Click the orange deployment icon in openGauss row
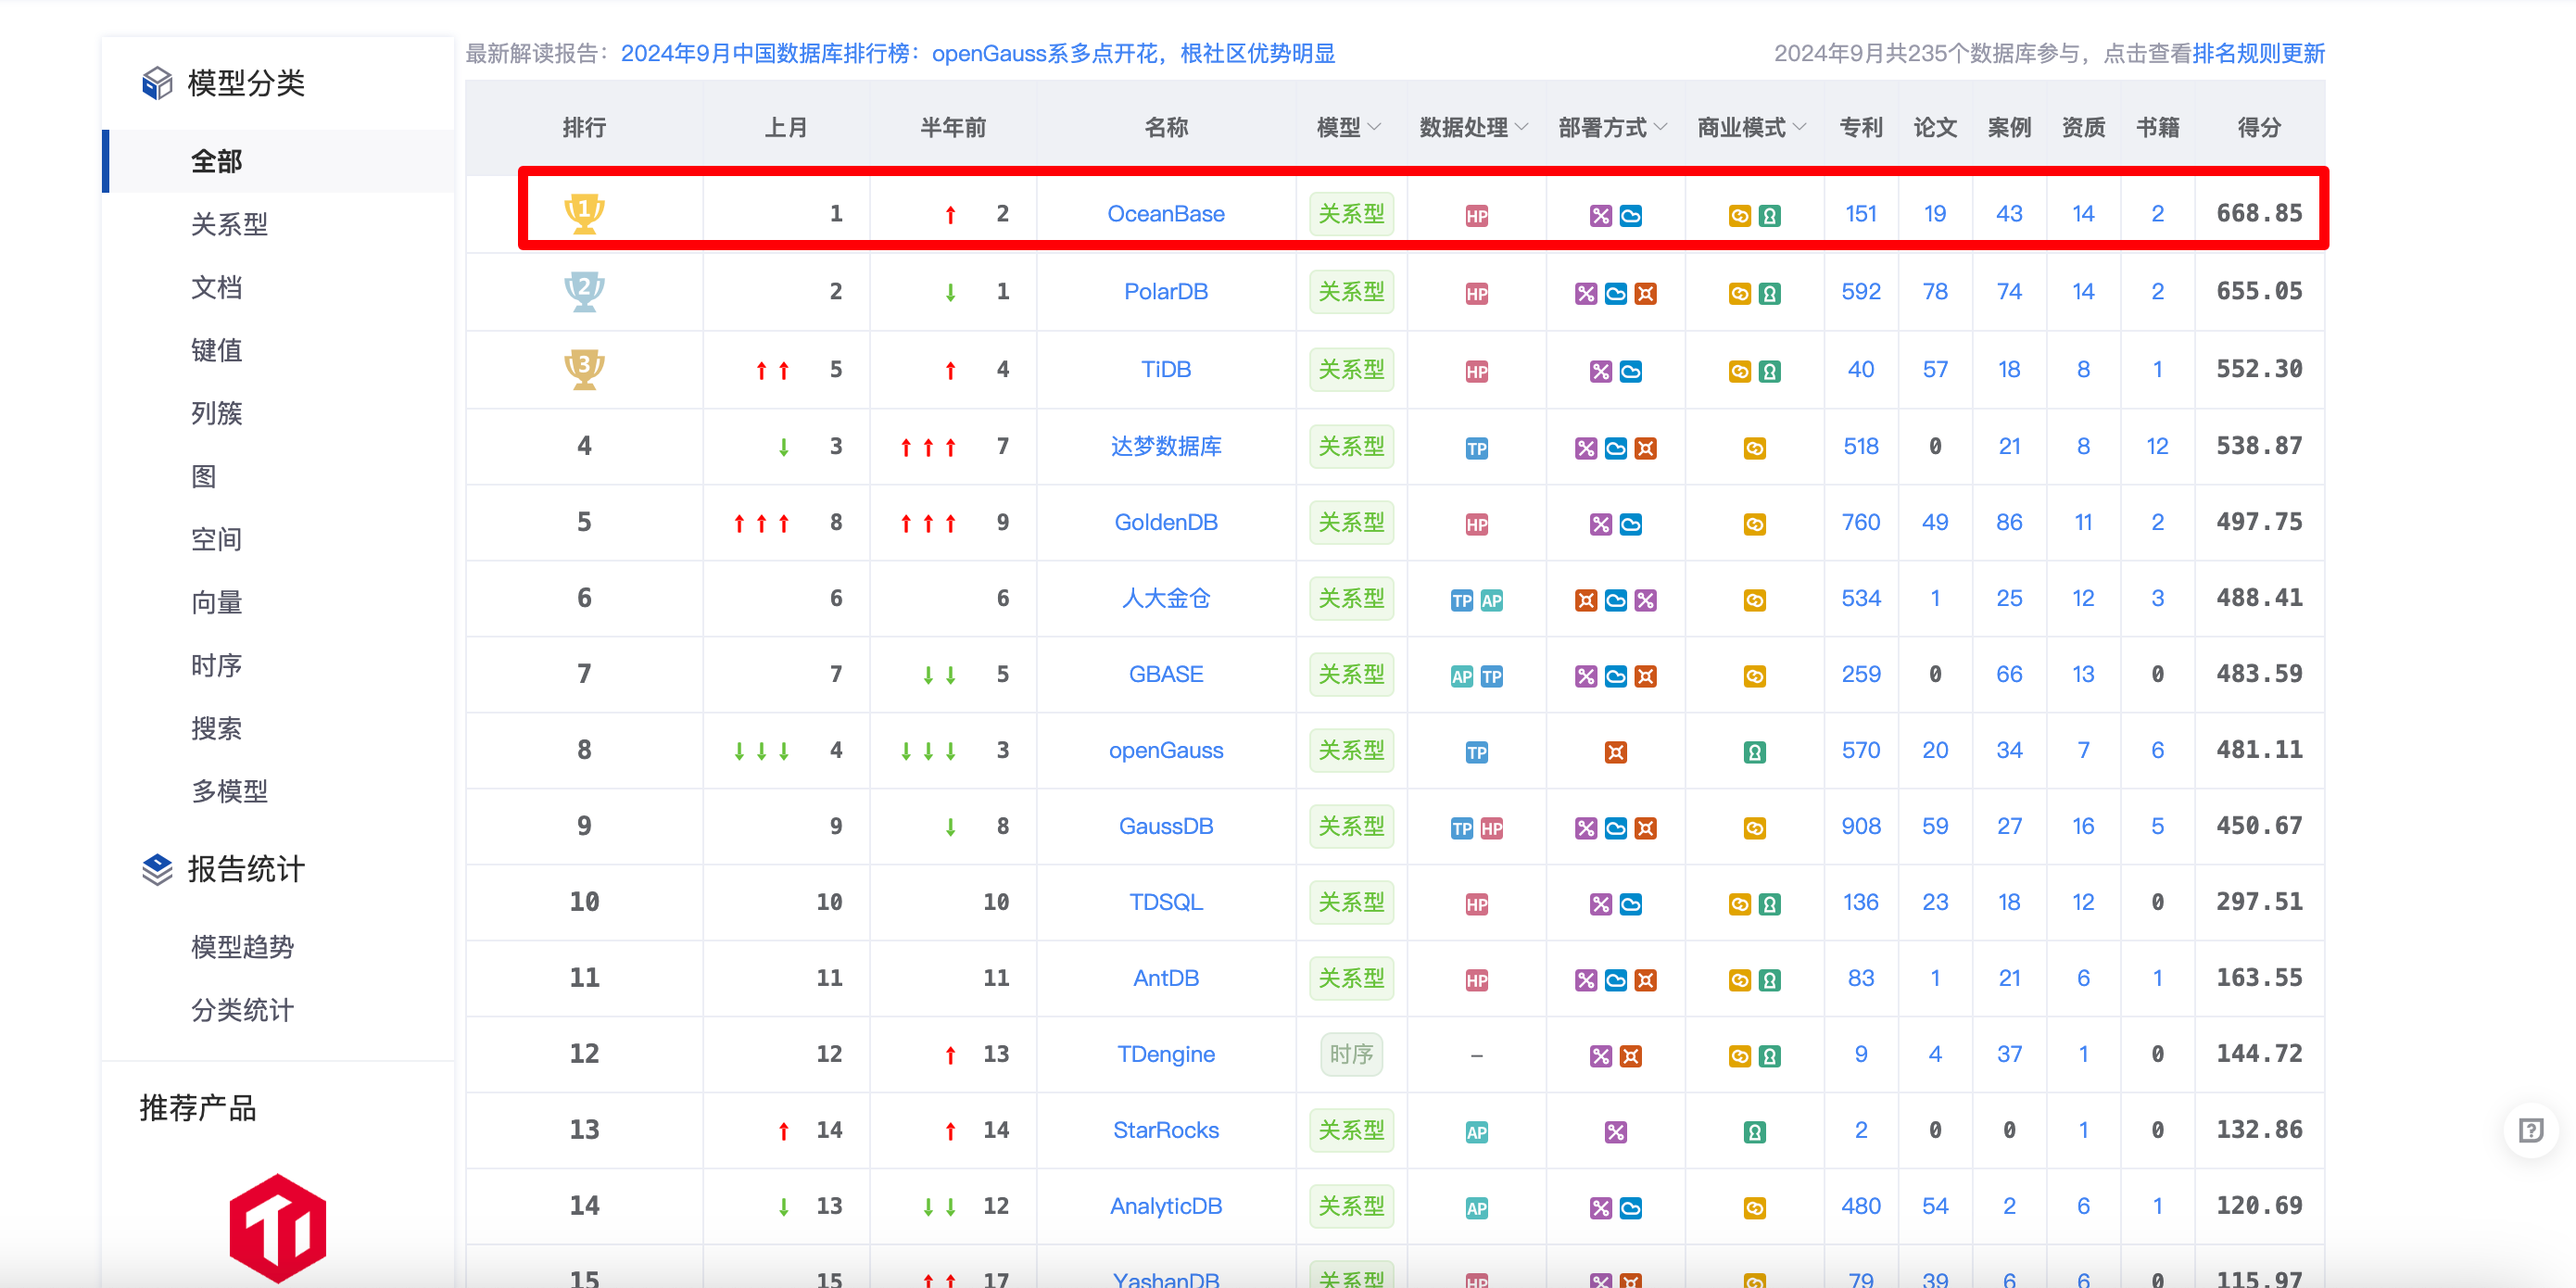The width and height of the screenshot is (2576, 1288). [1615, 752]
